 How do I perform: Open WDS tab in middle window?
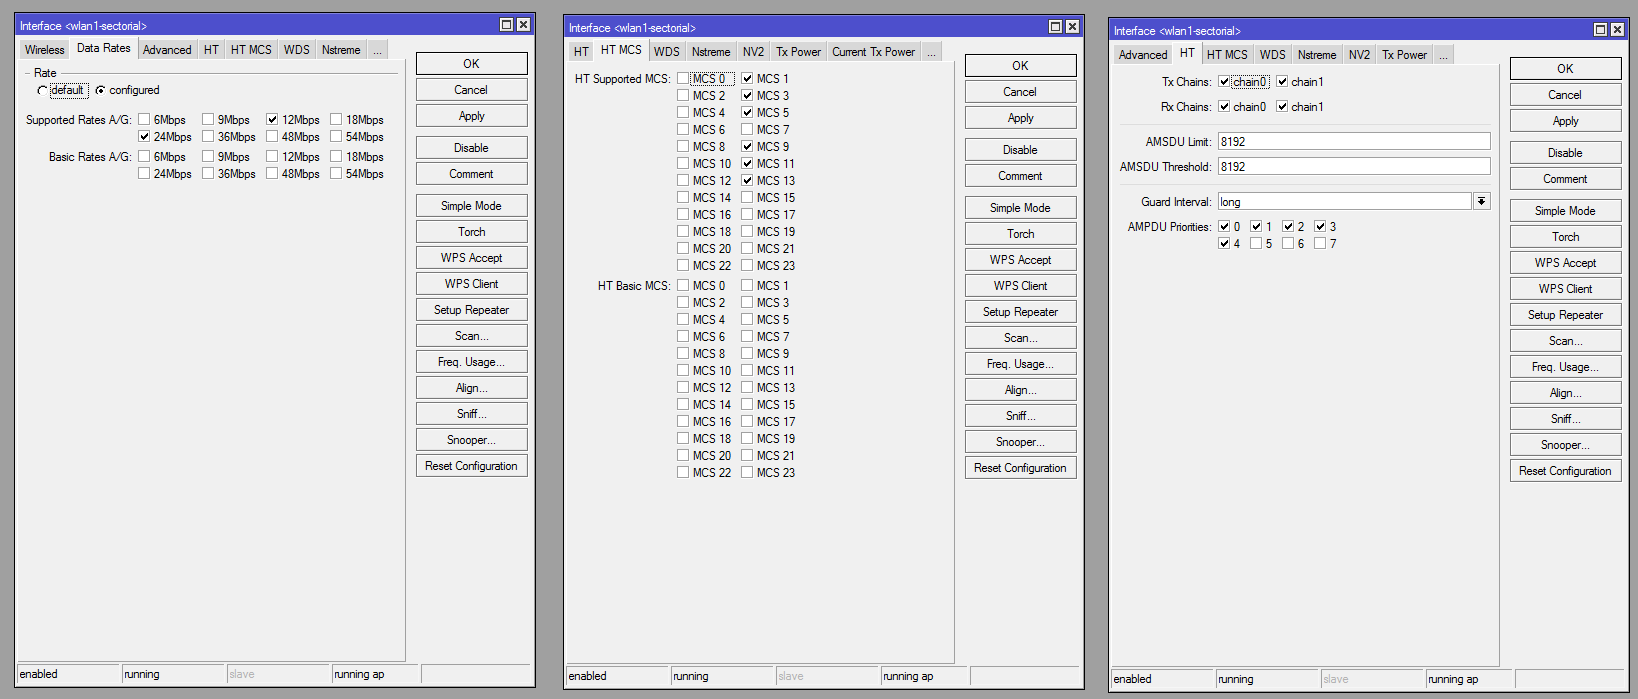[x=667, y=52]
